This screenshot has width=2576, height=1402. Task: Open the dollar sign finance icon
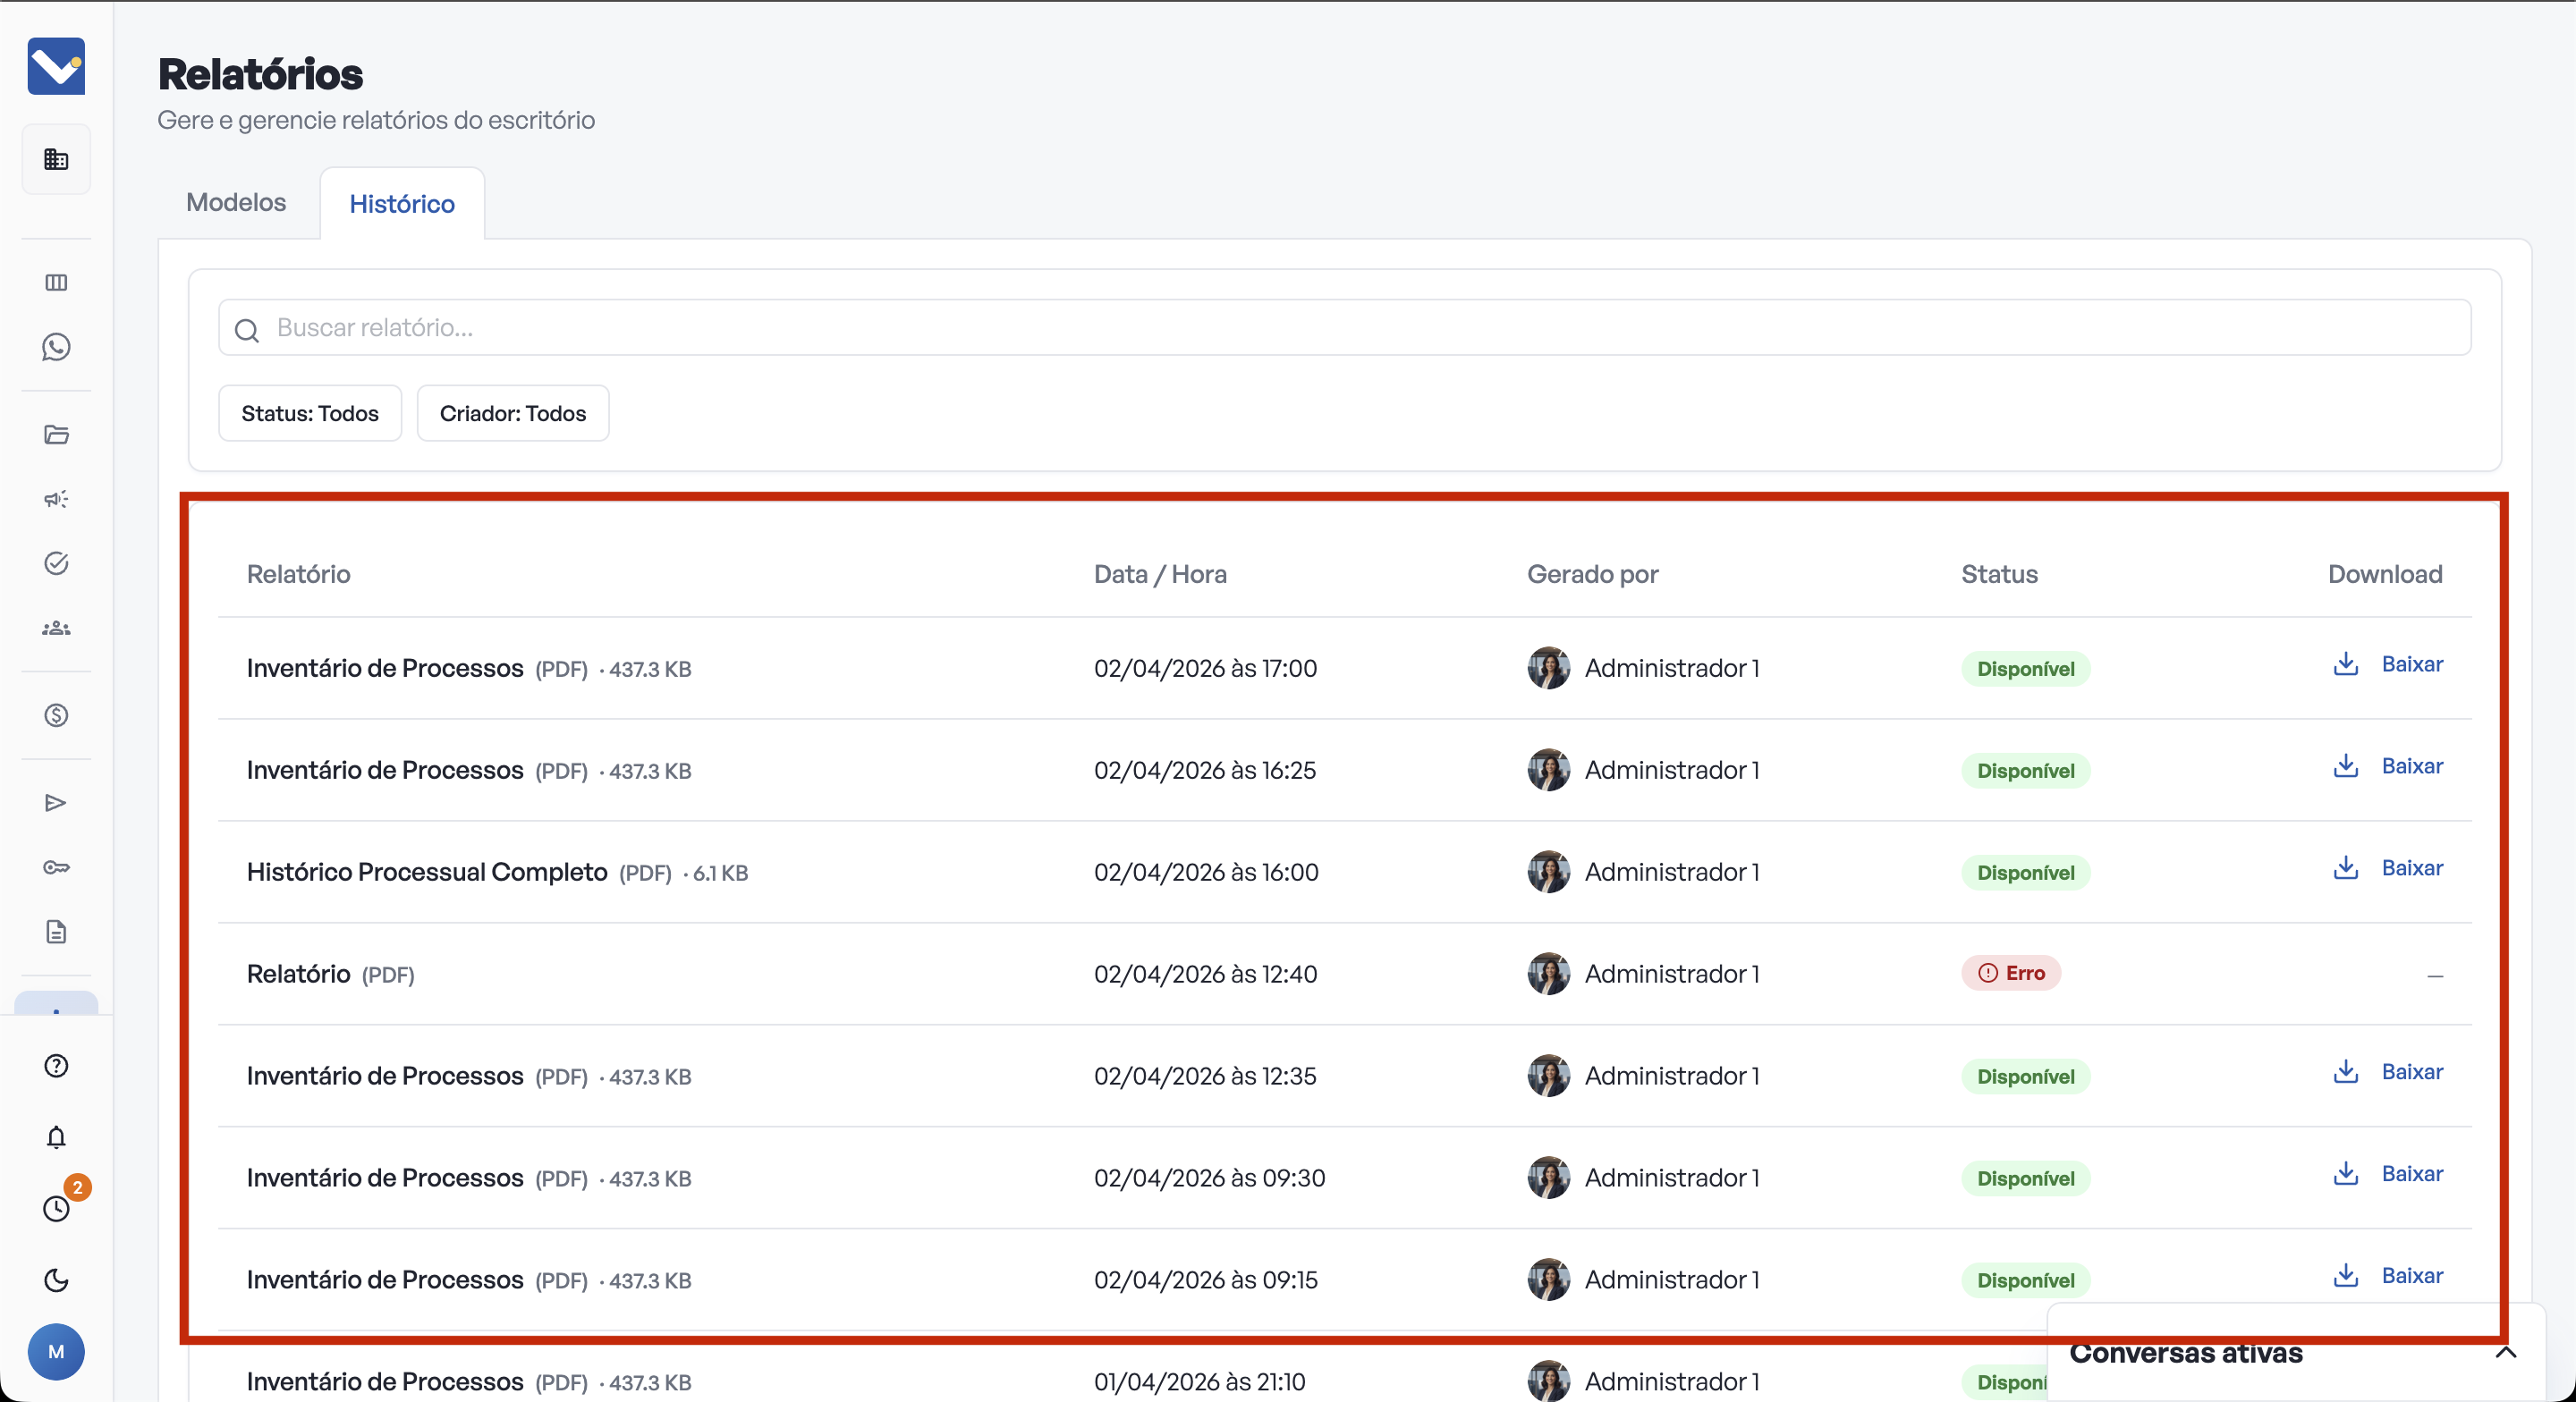[56, 715]
